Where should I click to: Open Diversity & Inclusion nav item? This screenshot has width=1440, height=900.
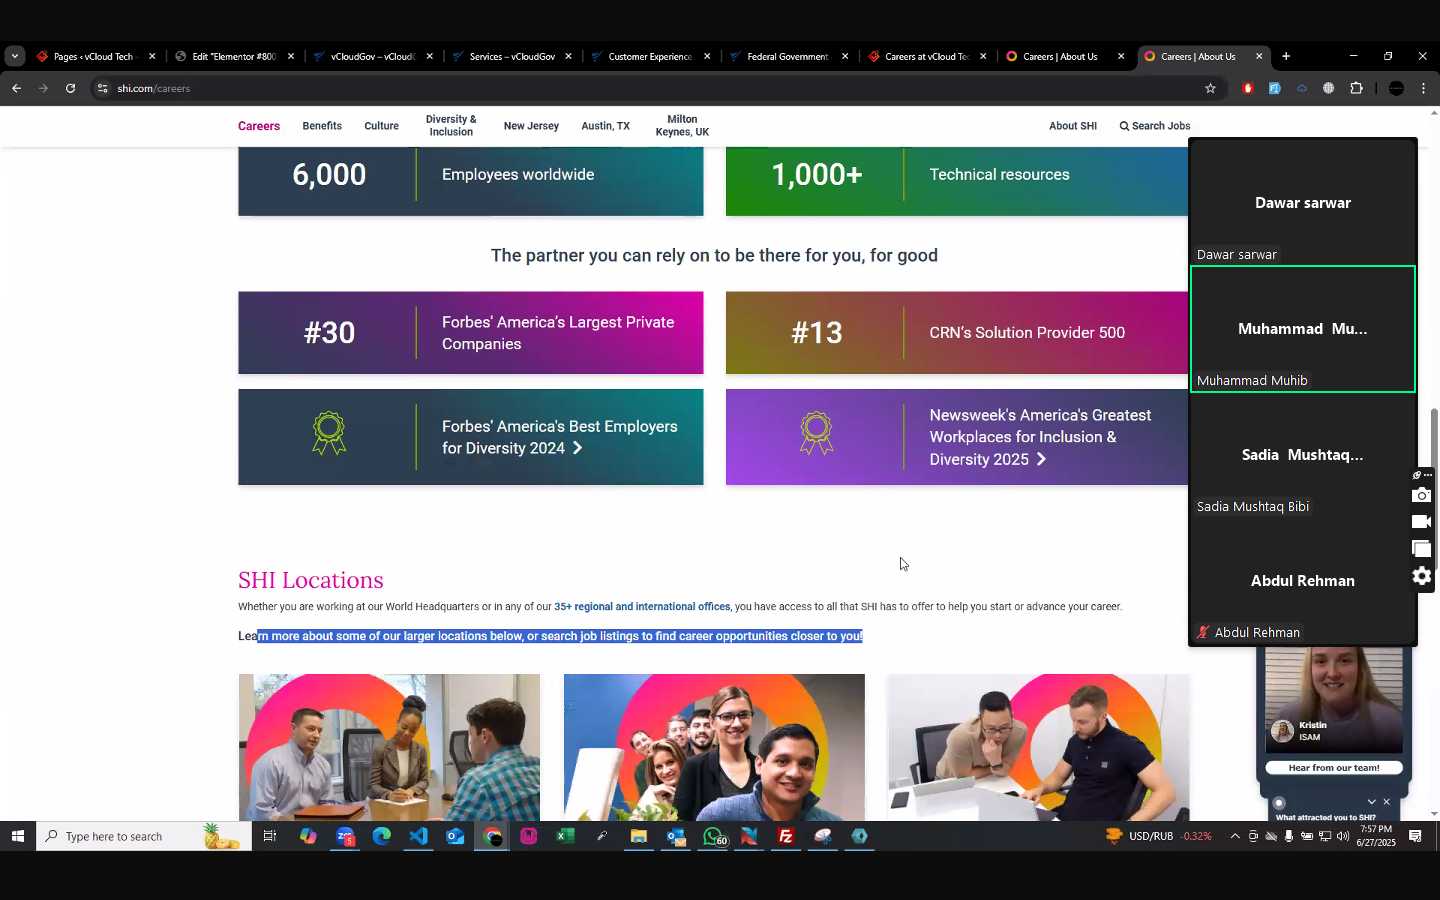pos(451,126)
